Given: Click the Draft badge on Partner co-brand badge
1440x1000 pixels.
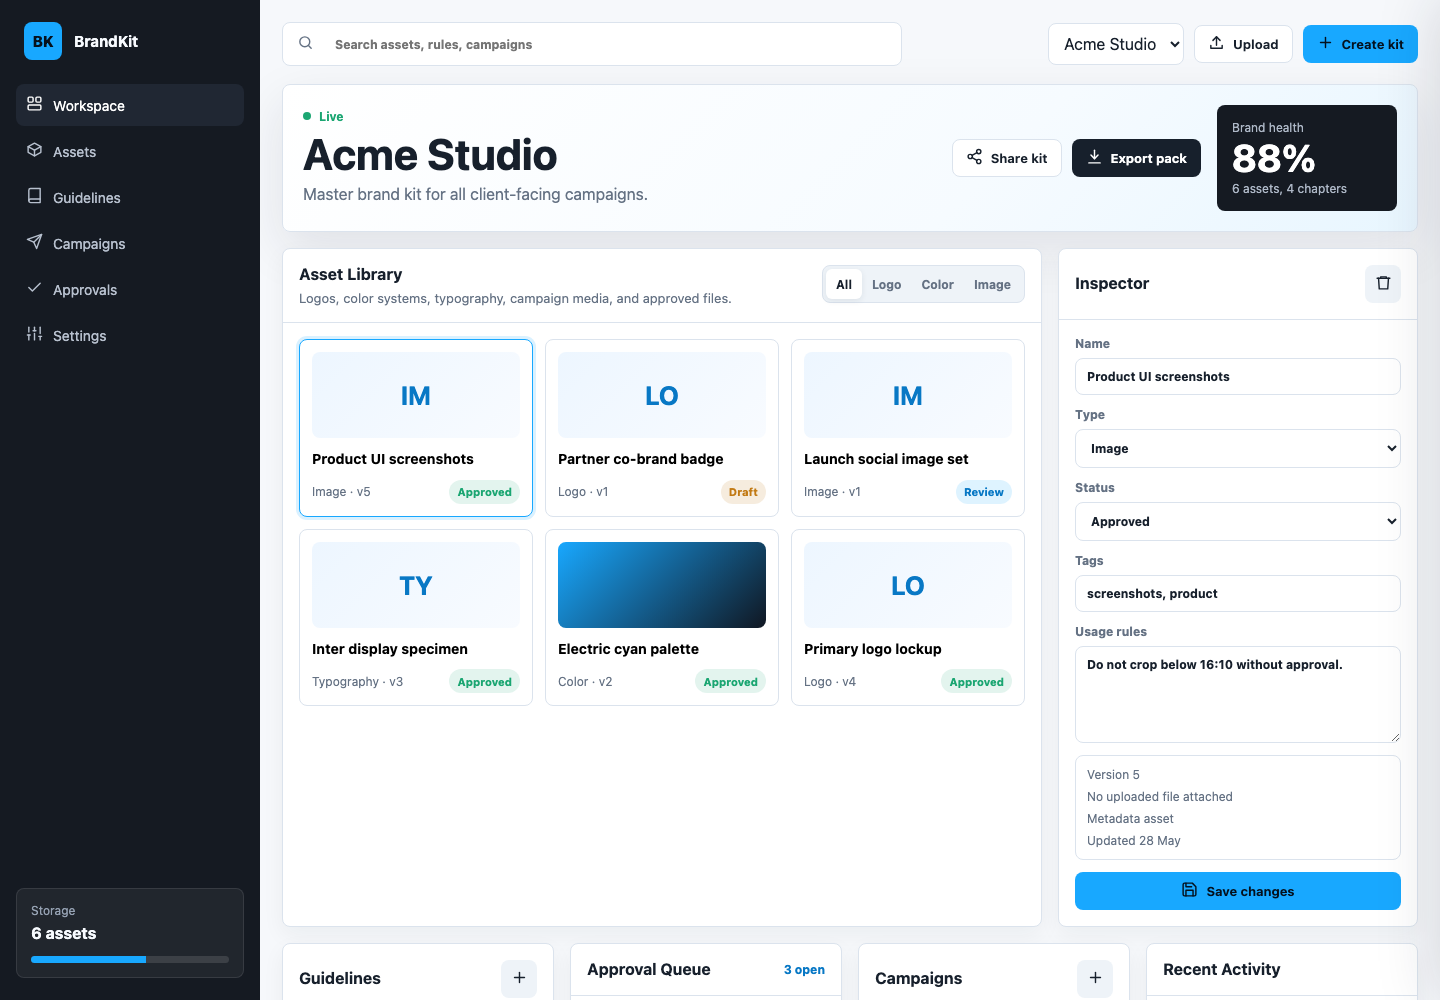Looking at the screenshot, I should pos(743,492).
